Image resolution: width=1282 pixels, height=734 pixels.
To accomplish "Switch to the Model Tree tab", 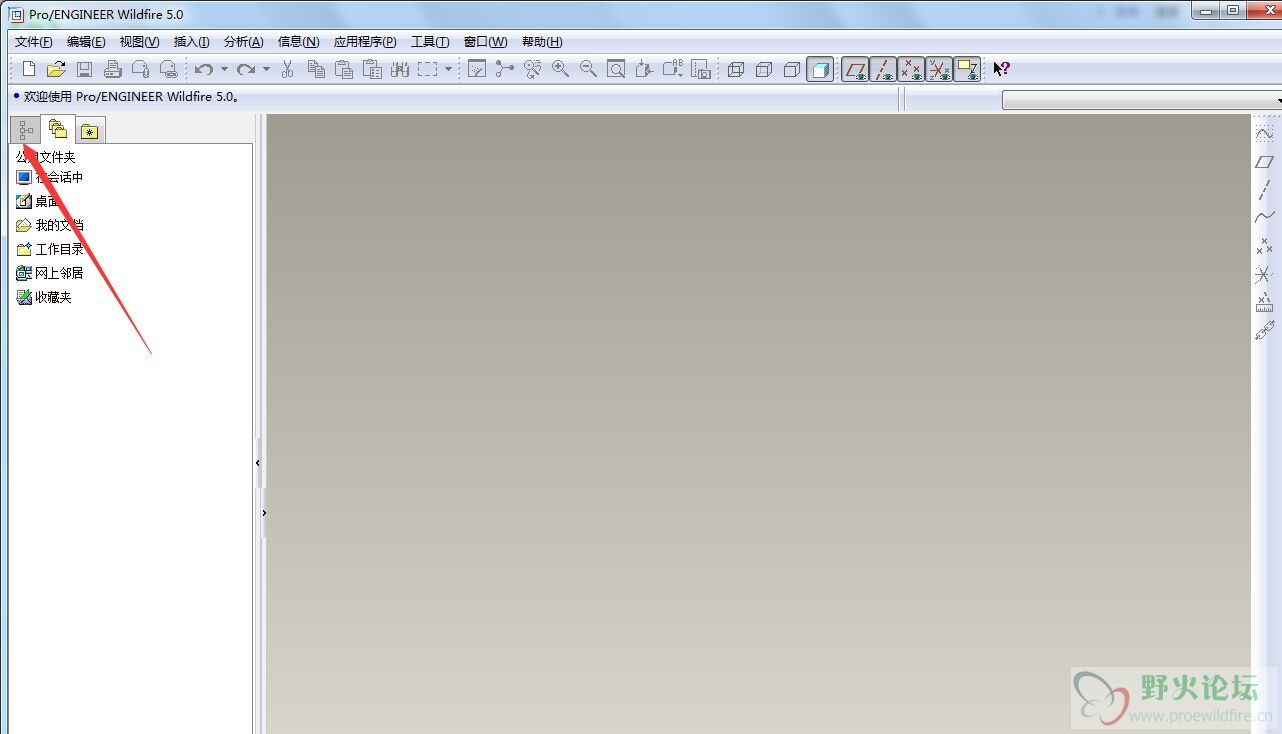I will [x=25, y=130].
